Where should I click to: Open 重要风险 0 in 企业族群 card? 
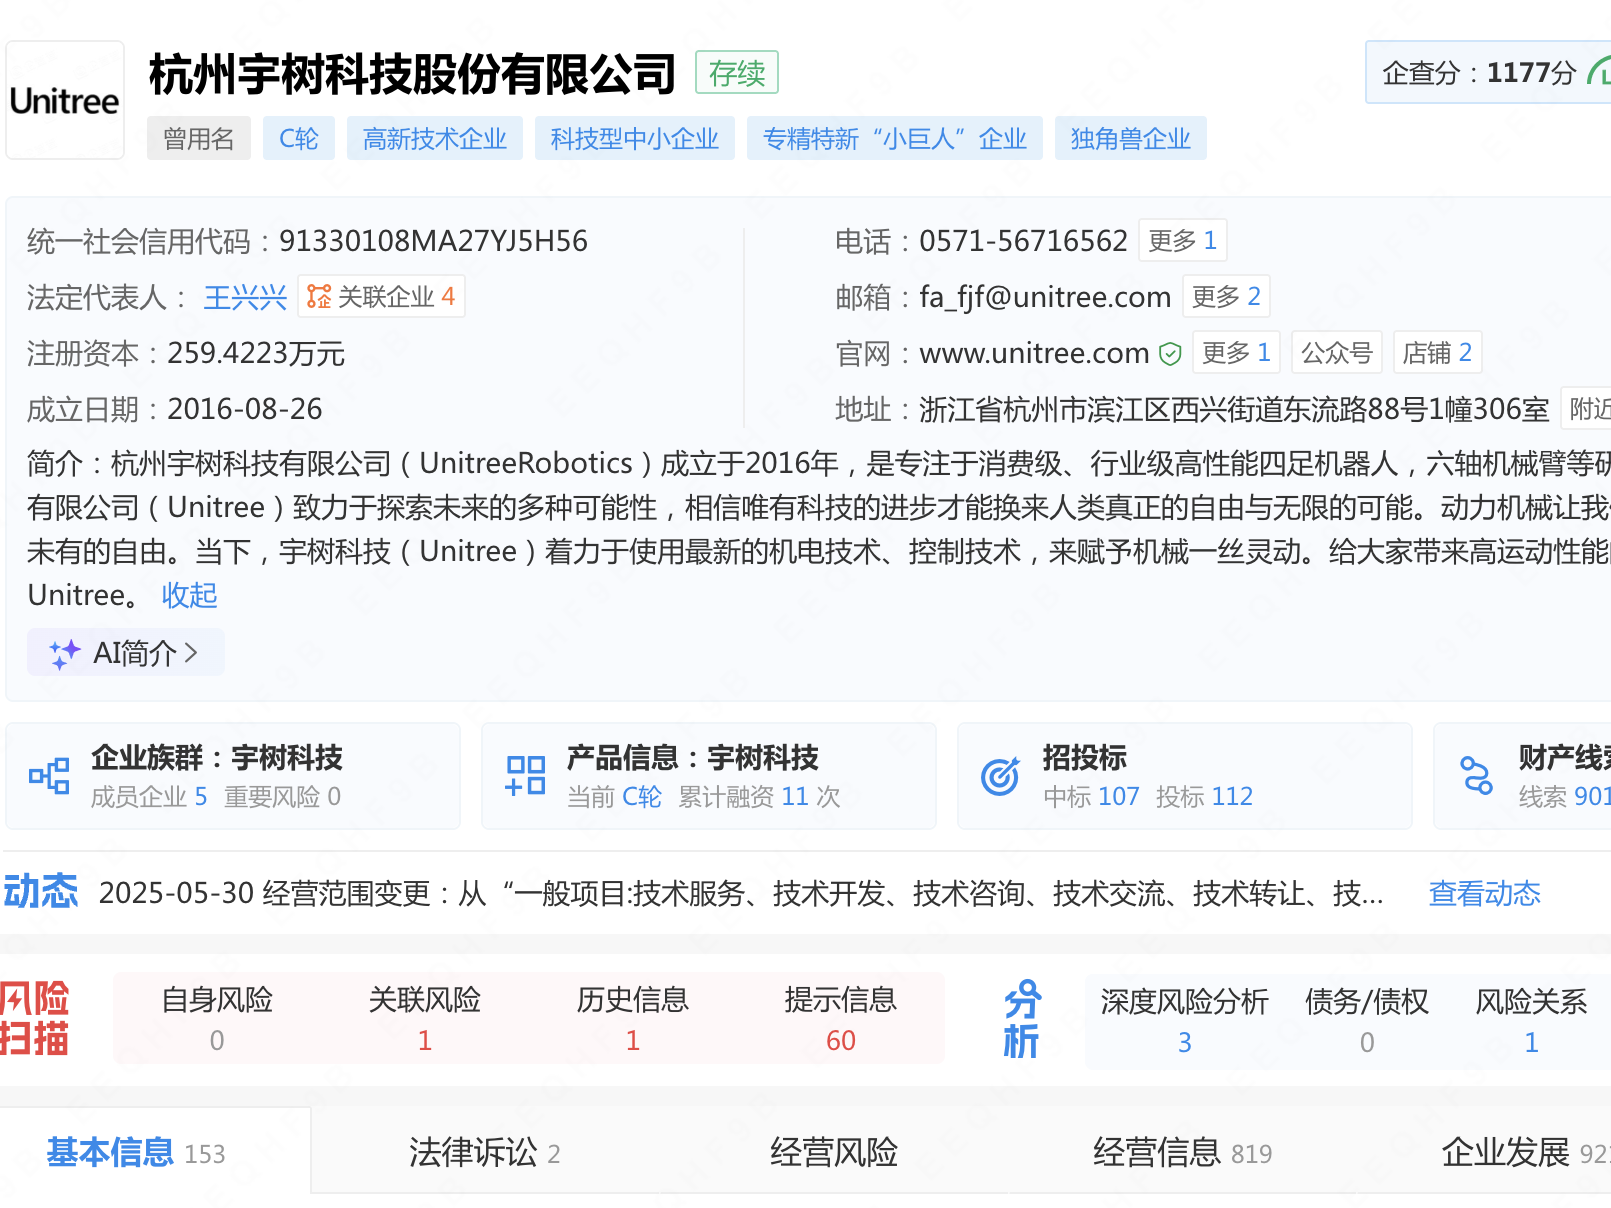point(282,797)
